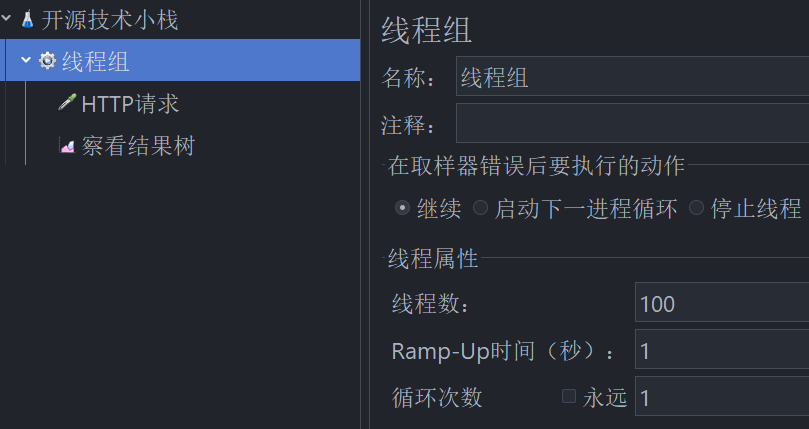Select the 启动下一进程循环 radio option
Screen dimensions: 809x429
point(480,208)
